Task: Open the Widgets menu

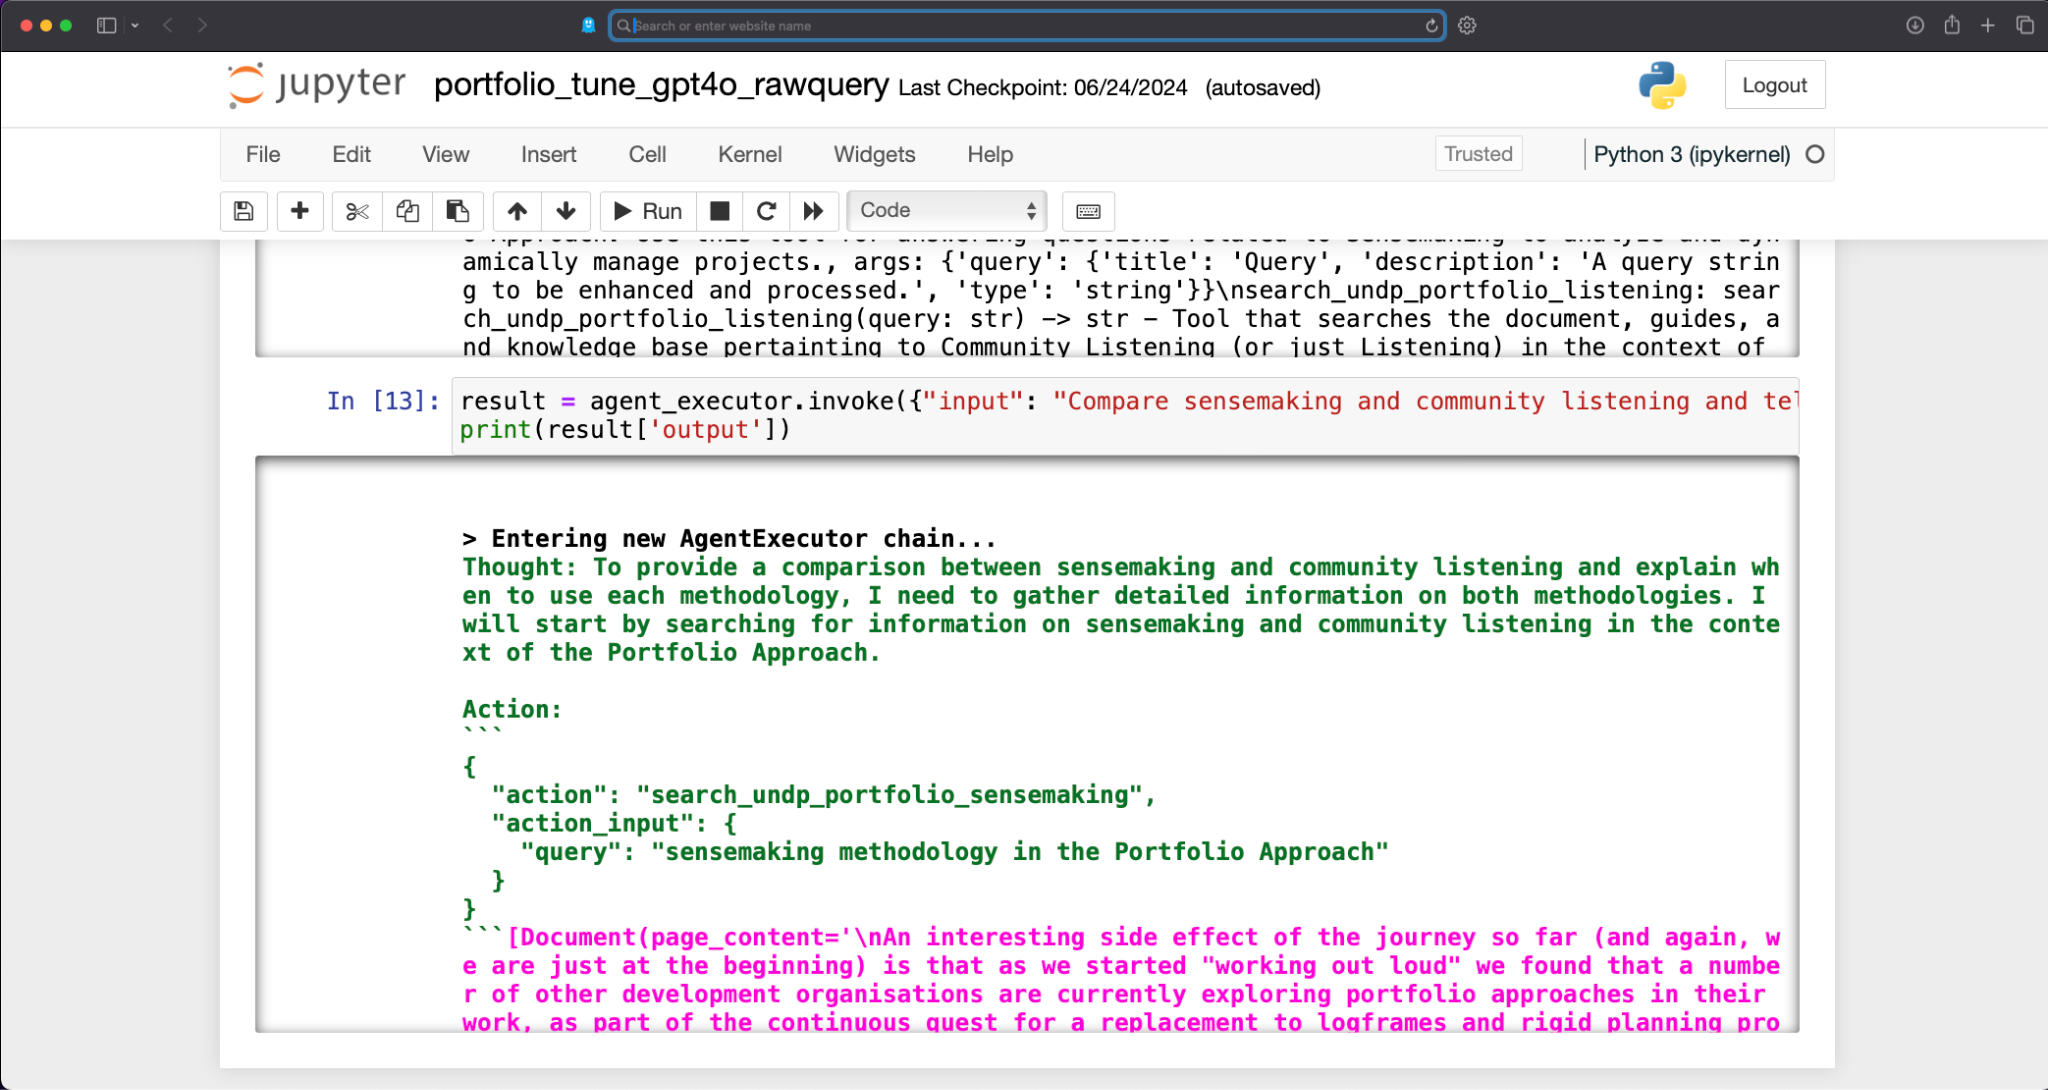Action: click(874, 154)
